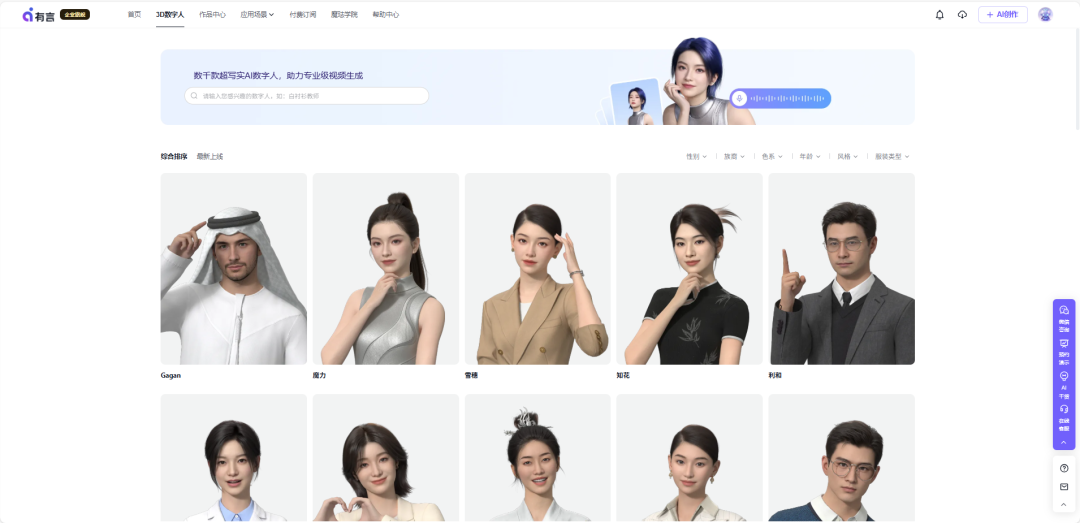Click the 魔力 name label
Screen dimensions: 1080x523
tap(320, 376)
